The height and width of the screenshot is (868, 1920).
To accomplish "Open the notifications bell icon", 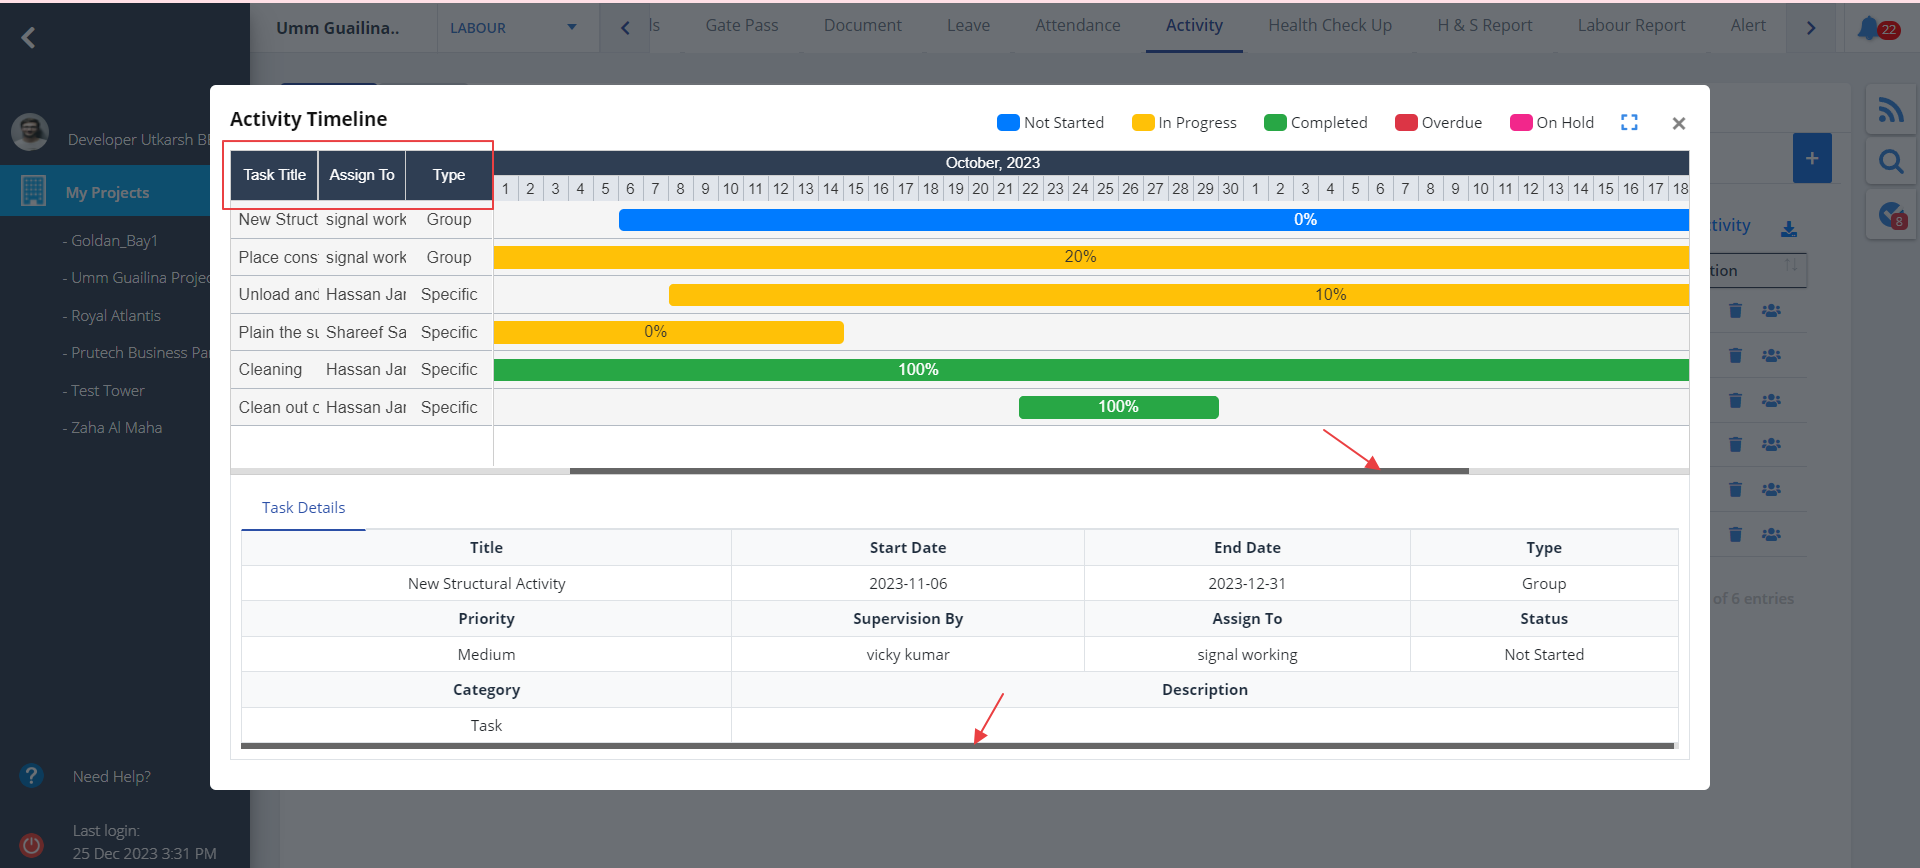I will coord(1868,28).
